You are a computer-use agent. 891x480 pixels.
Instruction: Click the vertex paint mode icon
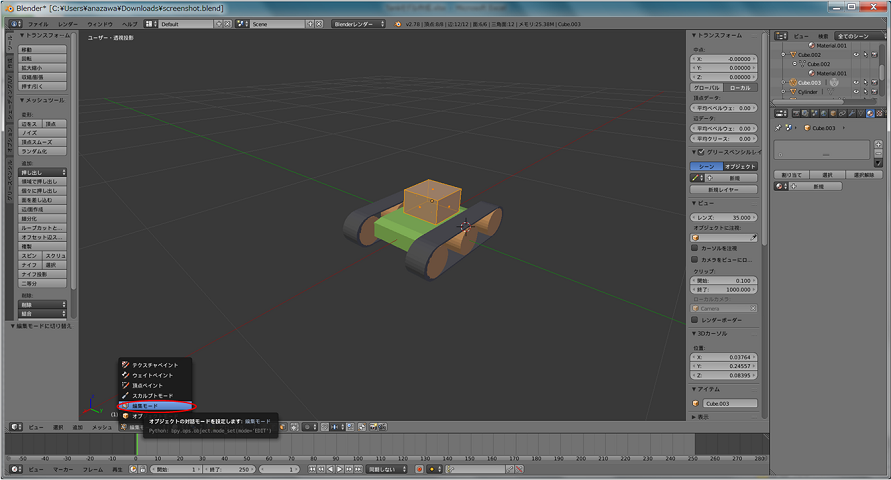(x=125, y=385)
